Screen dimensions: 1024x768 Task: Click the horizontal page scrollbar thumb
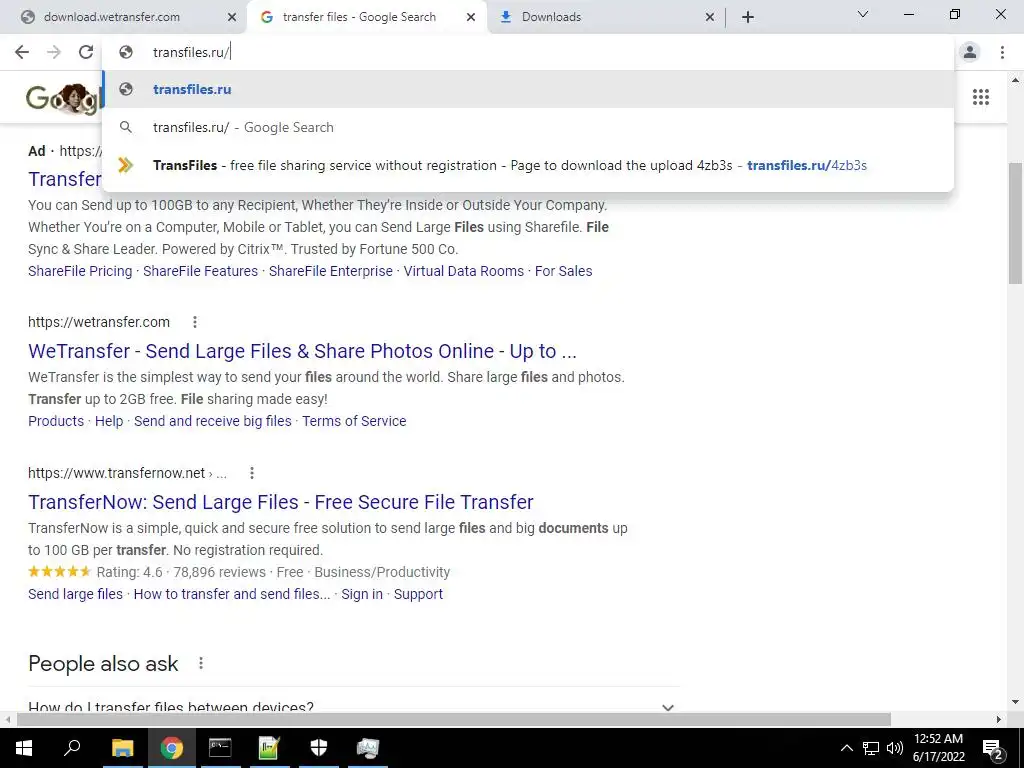(x=454, y=719)
